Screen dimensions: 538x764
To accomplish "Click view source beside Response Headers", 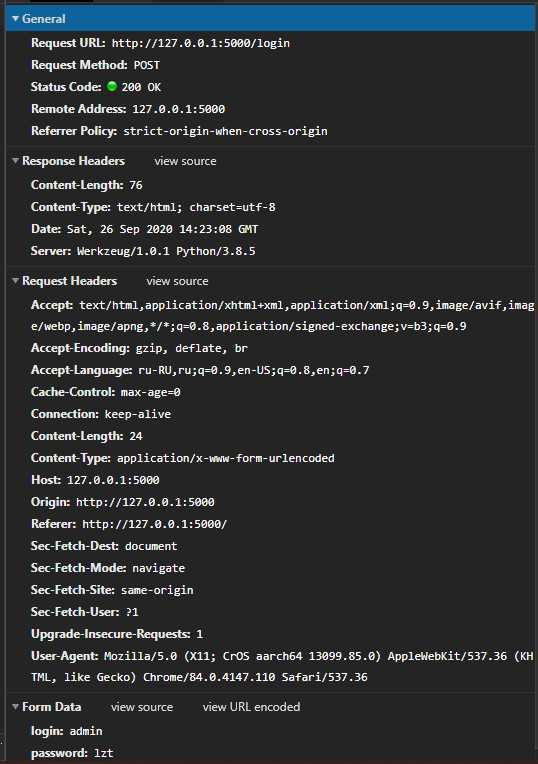I will pyautogui.click(x=185, y=161).
